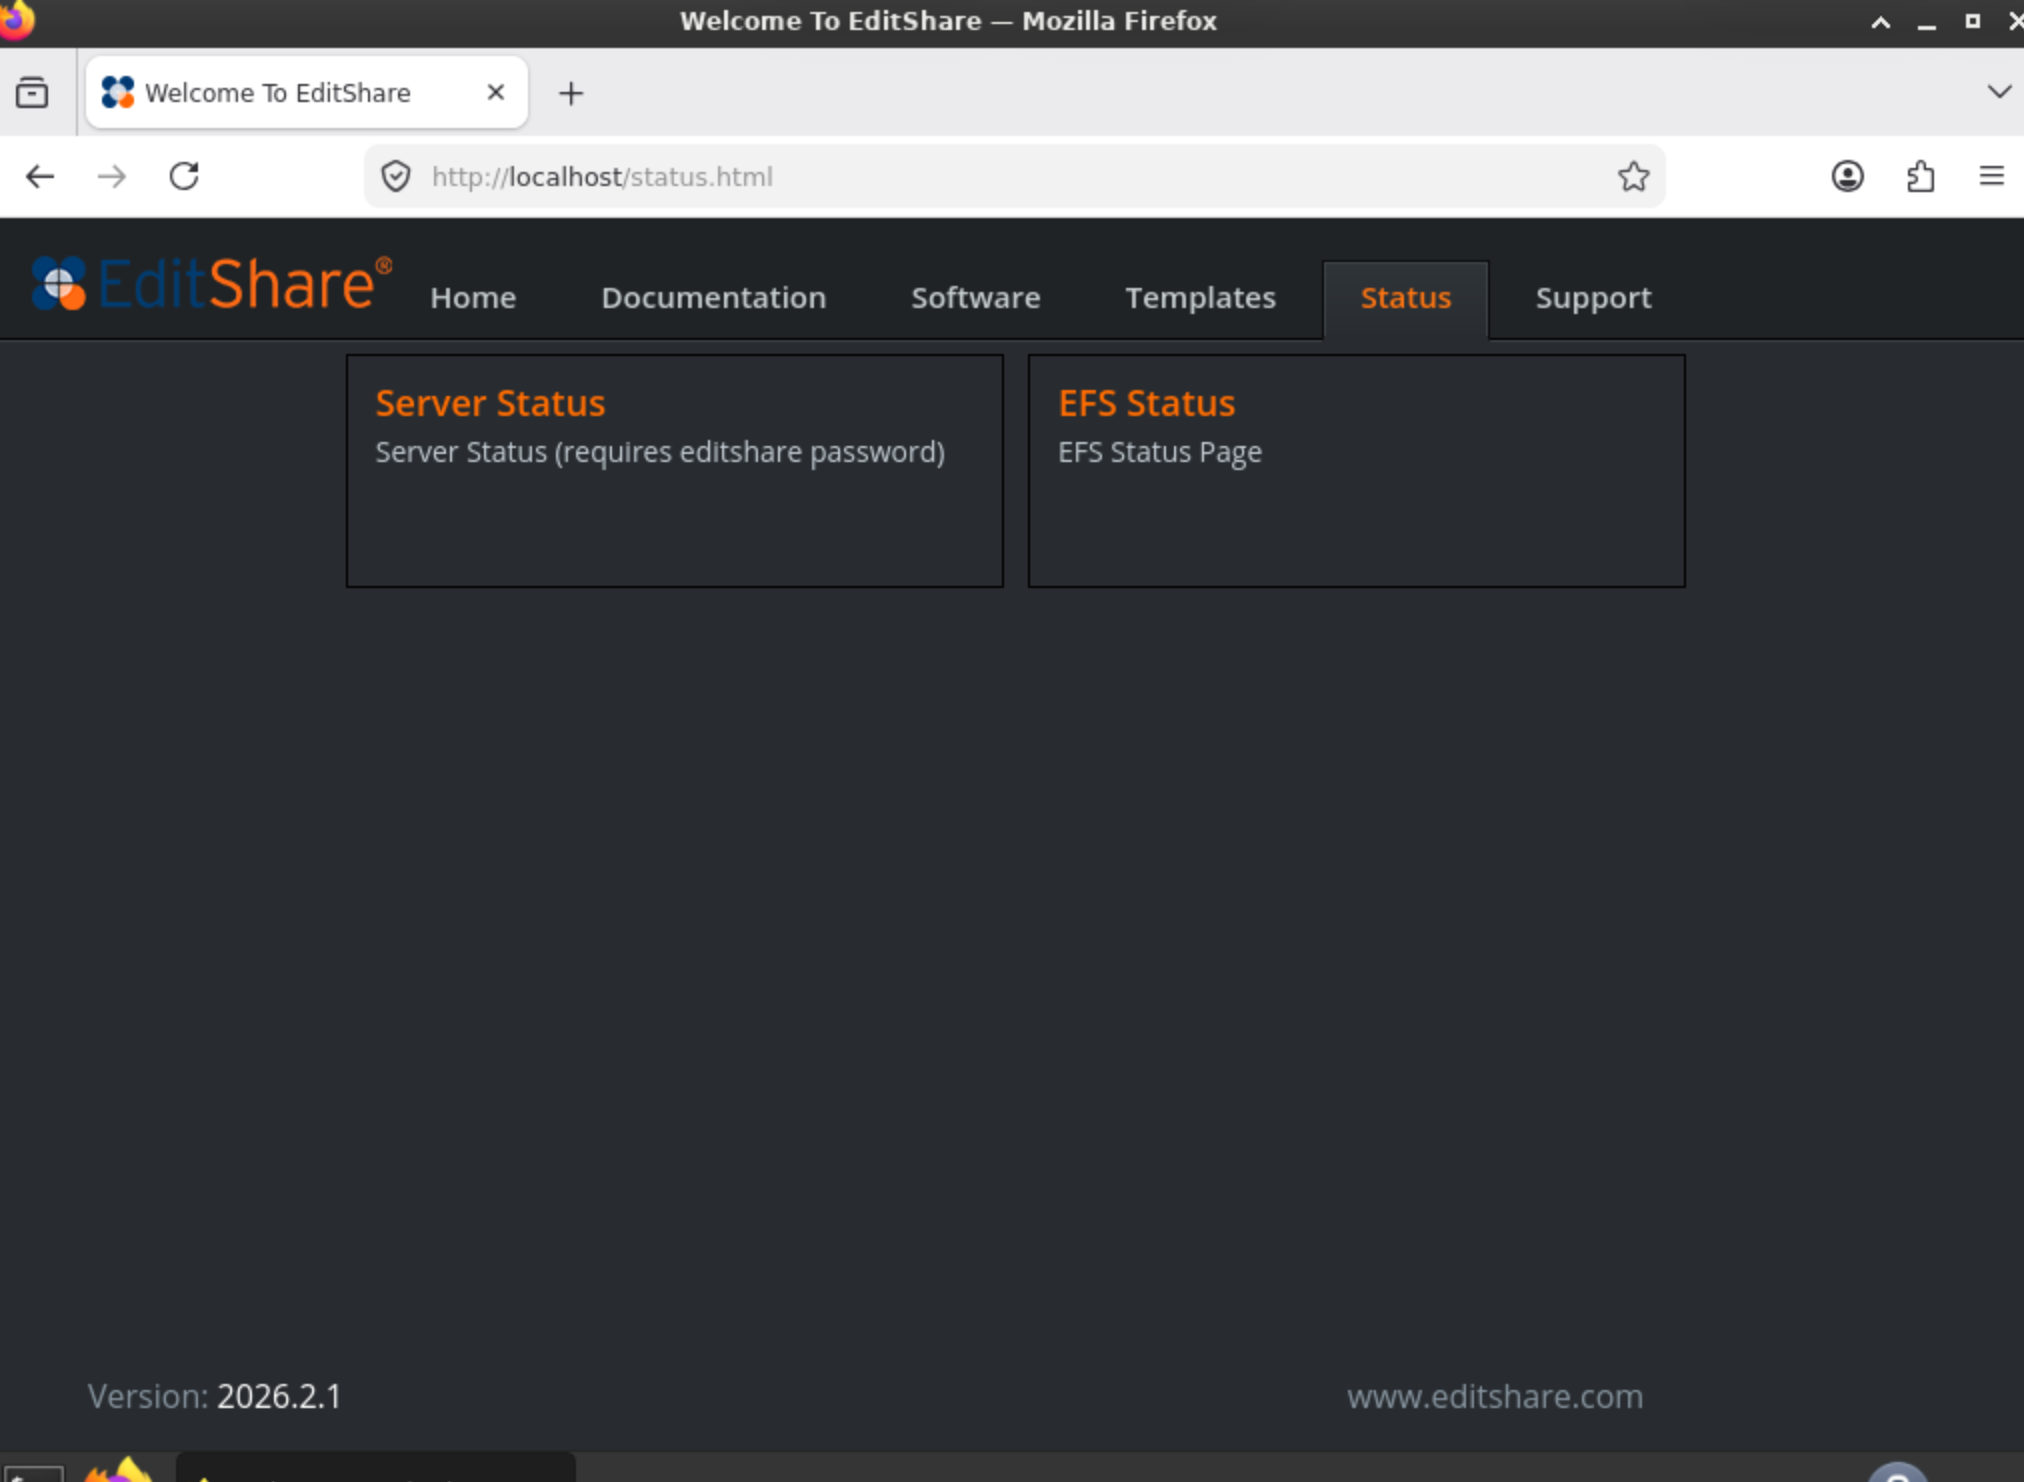
Task: Click the Firefox icon in the title bar
Action: click(16, 20)
